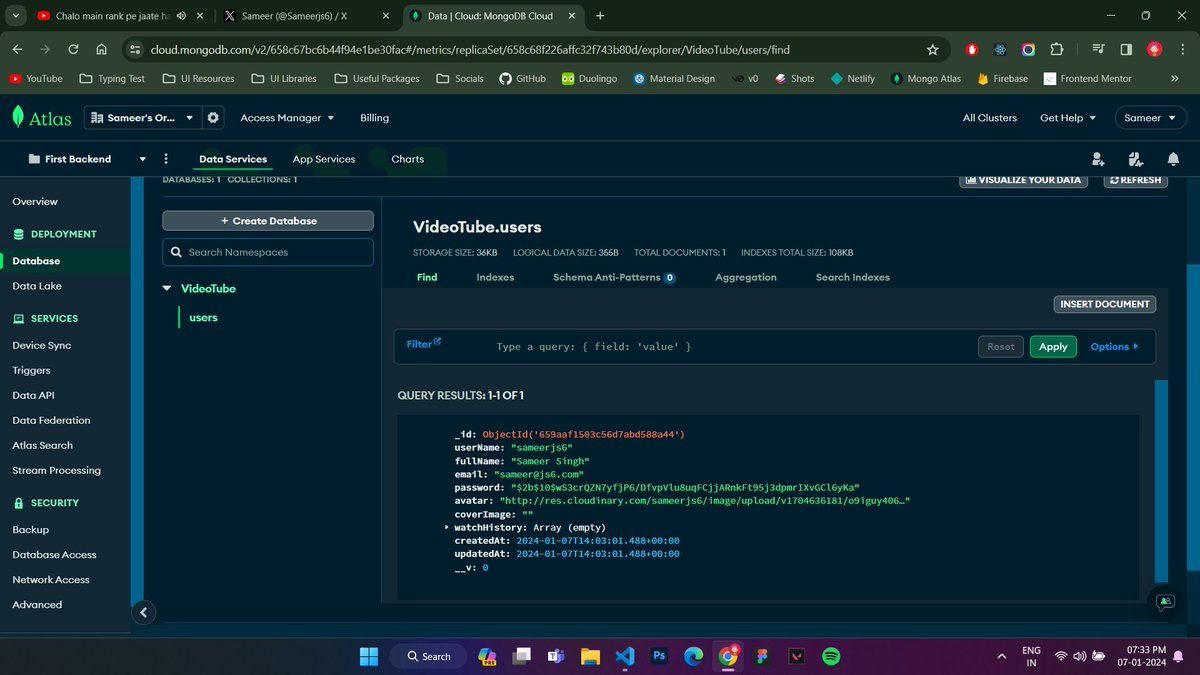Click the red ad blocker extension icon
Image resolution: width=1200 pixels, height=675 pixels.
(x=972, y=50)
